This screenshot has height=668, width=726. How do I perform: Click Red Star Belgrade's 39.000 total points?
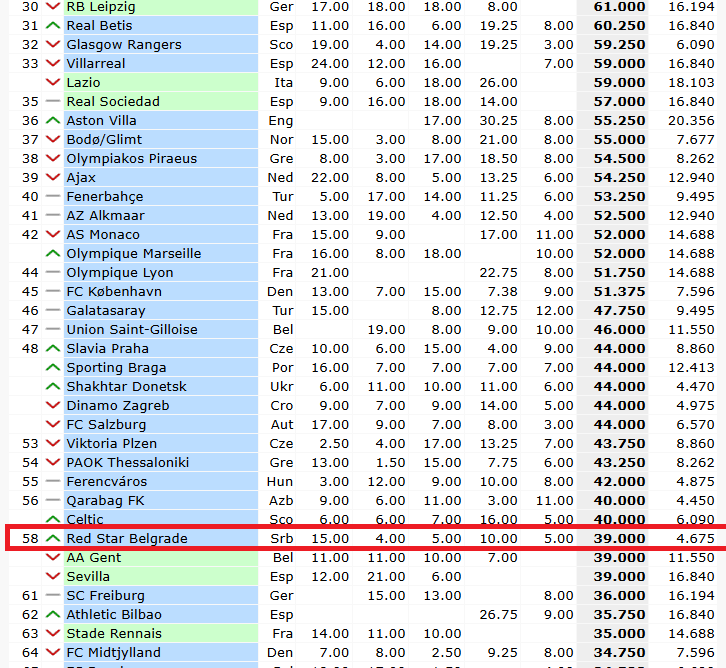coord(613,539)
